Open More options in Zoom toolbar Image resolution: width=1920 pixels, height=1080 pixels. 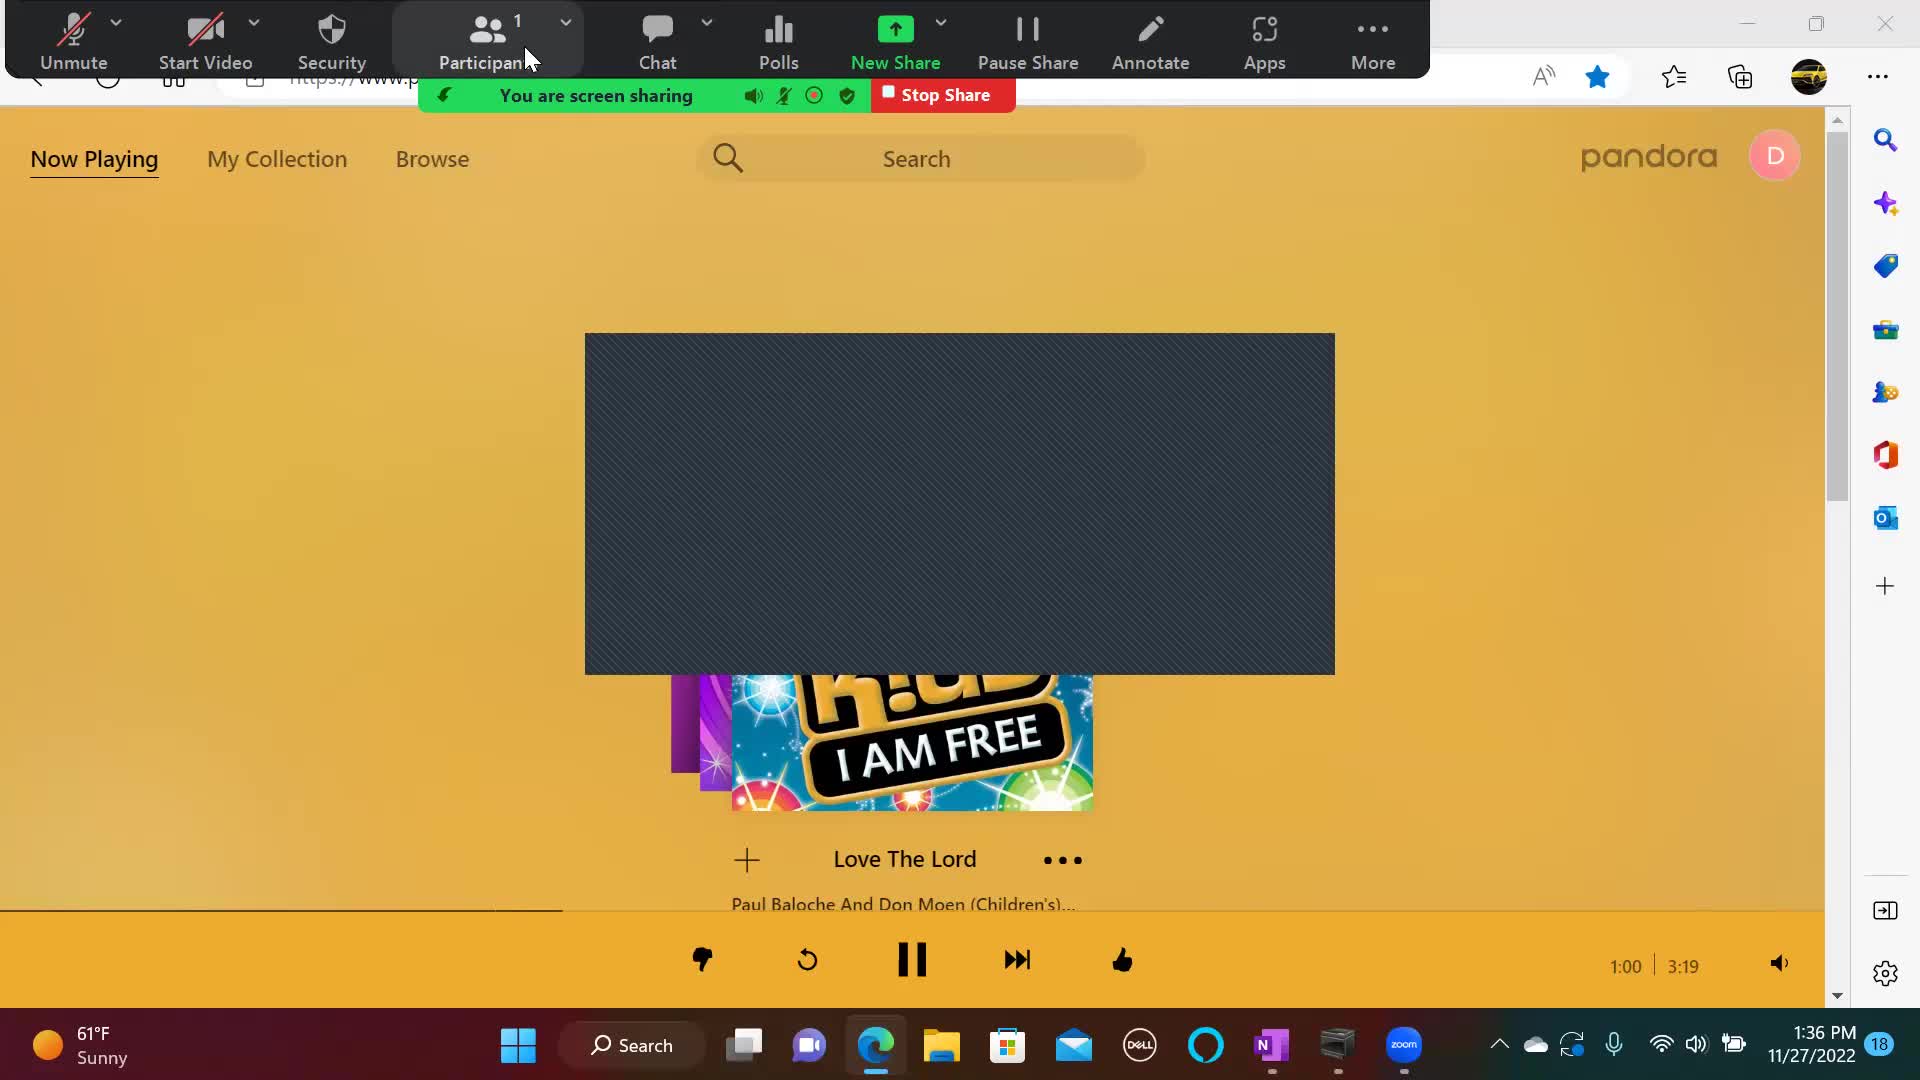(1373, 42)
